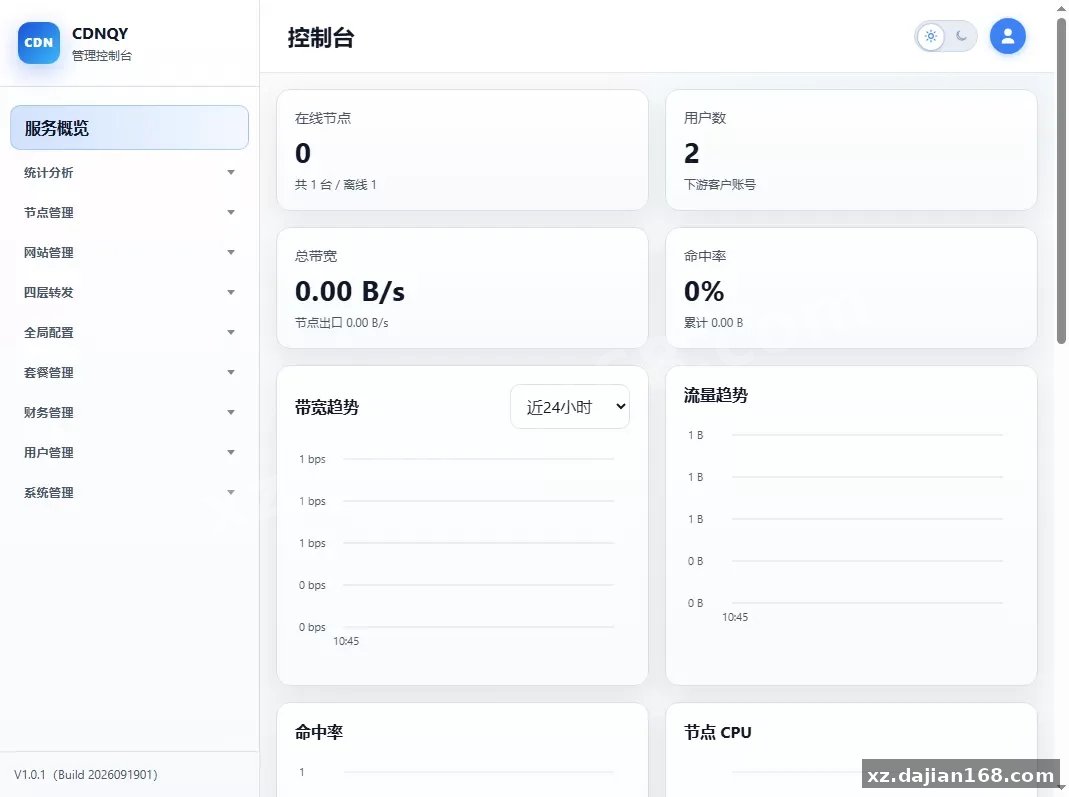The height and width of the screenshot is (797, 1069).
Task: Click the 在线节点 card label
Action: (x=323, y=118)
